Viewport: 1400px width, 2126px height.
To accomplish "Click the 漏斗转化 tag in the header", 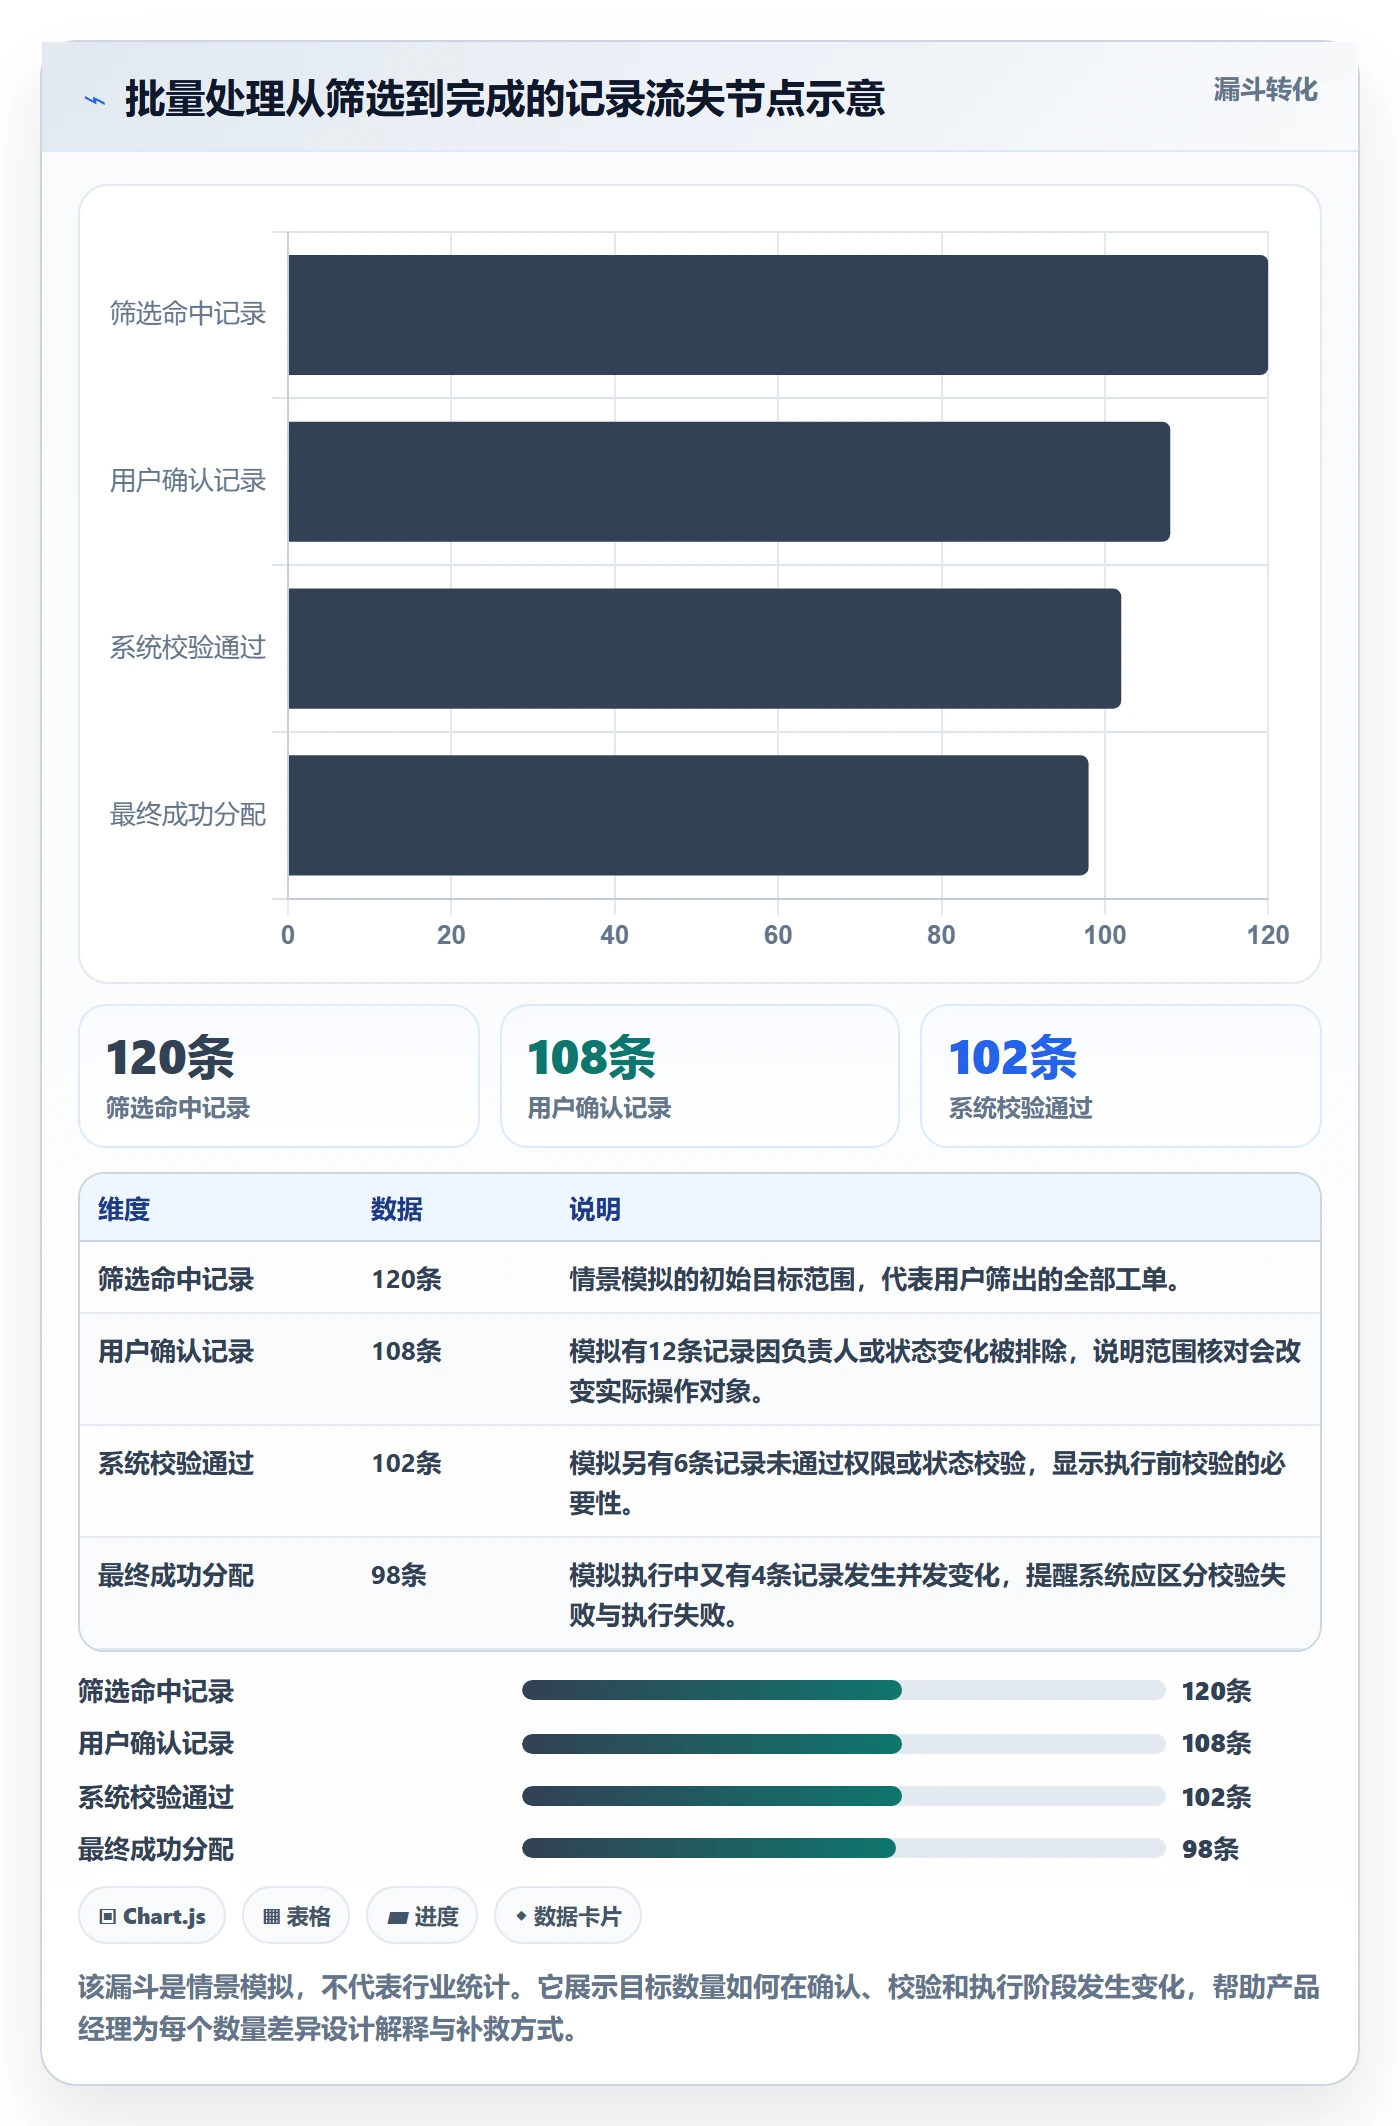I will [x=1265, y=90].
